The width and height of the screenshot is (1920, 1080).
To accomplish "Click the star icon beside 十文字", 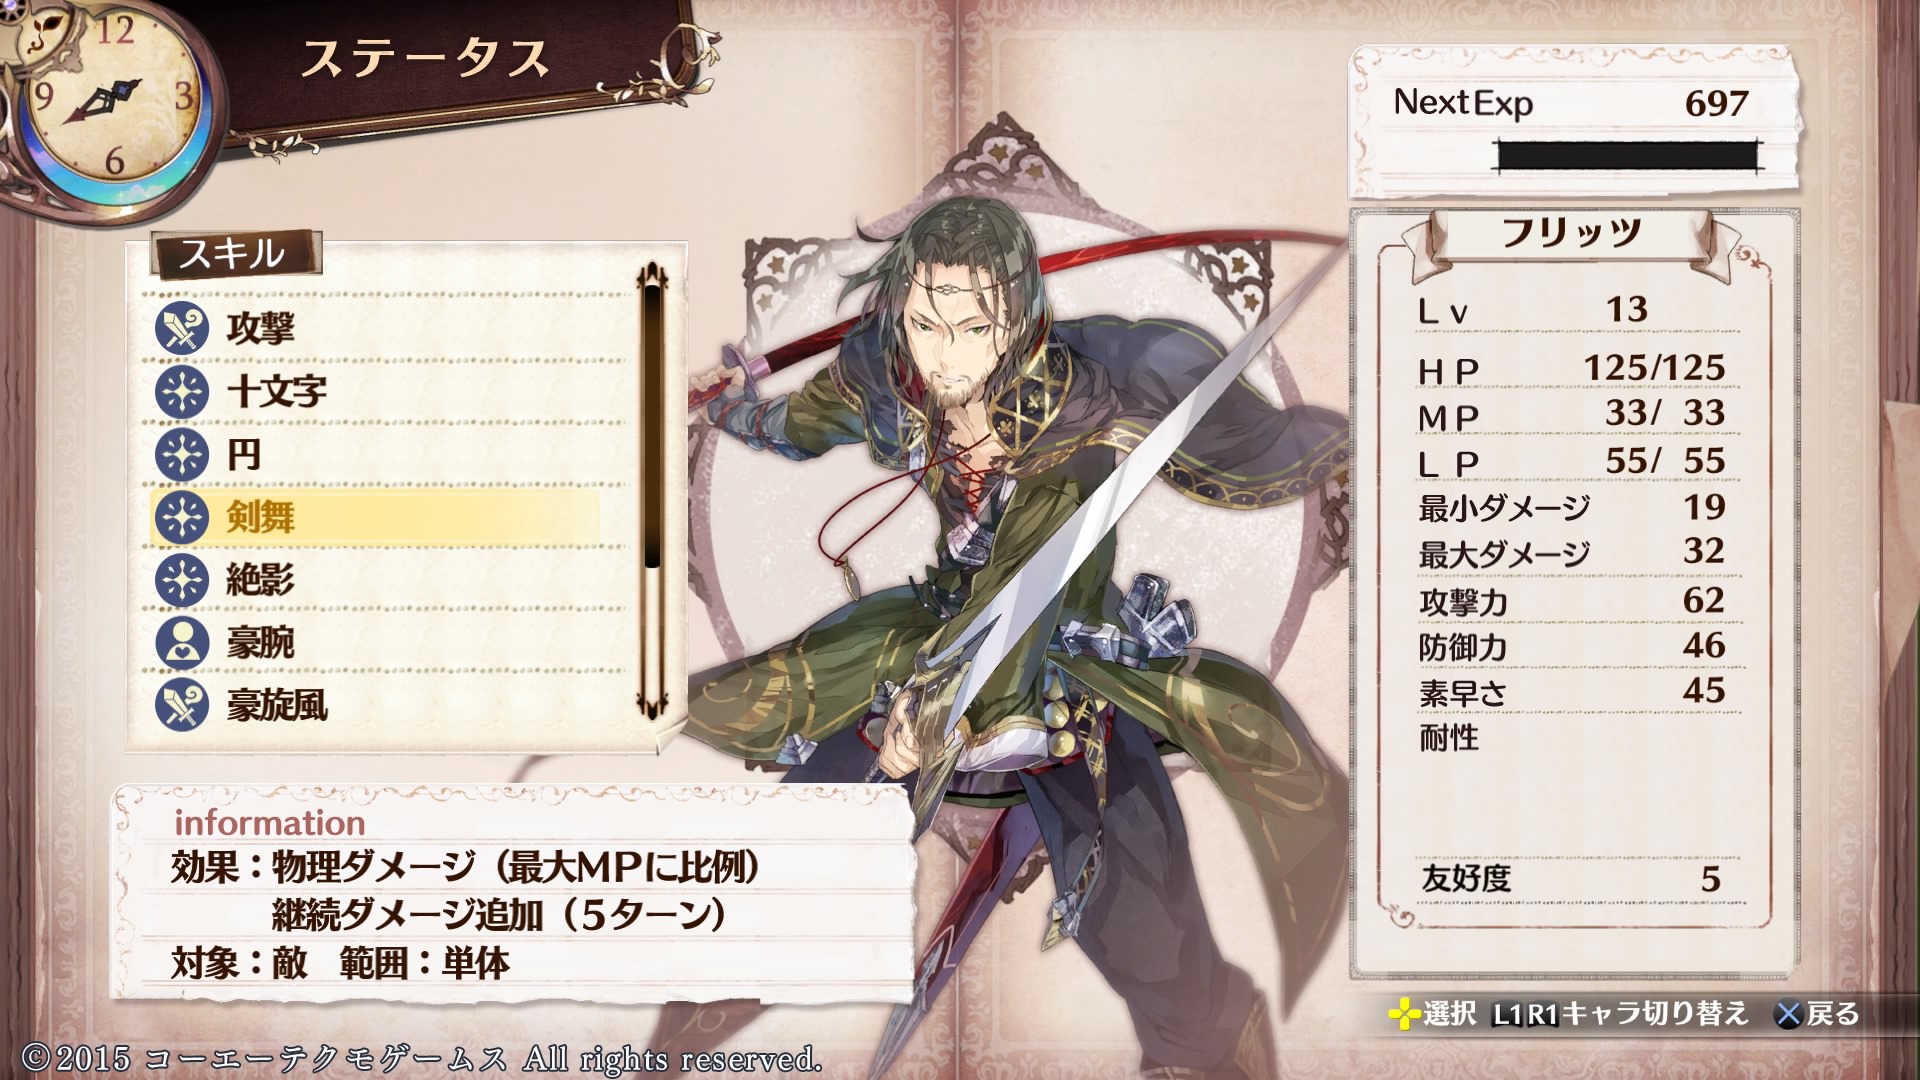I will (181, 391).
